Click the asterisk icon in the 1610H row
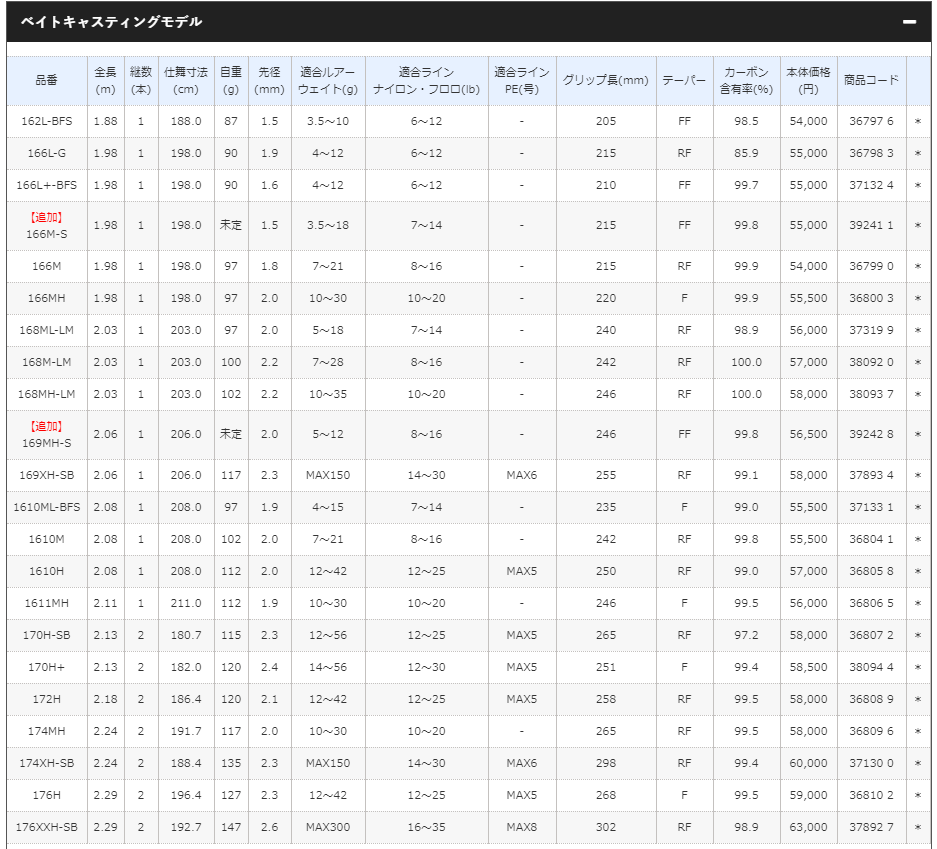The image size is (937, 849). 917,571
